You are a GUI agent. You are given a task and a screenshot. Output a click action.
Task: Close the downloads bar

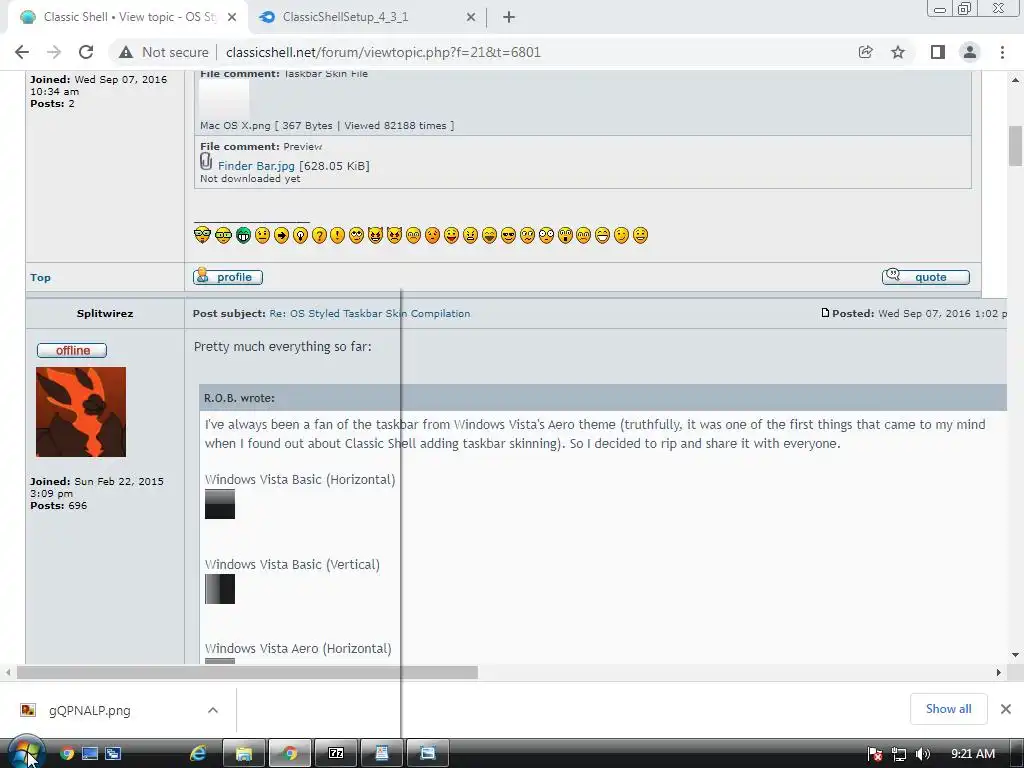tap(1006, 709)
